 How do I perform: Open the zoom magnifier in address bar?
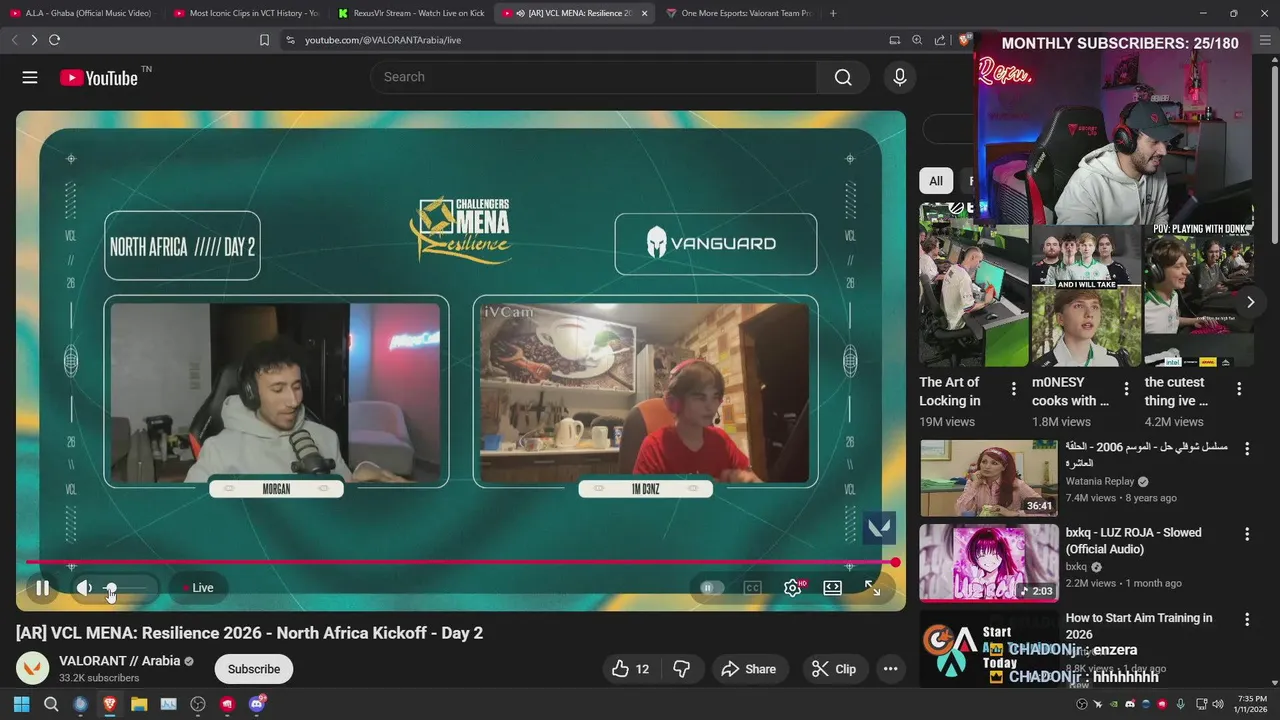[x=917, y=40]
